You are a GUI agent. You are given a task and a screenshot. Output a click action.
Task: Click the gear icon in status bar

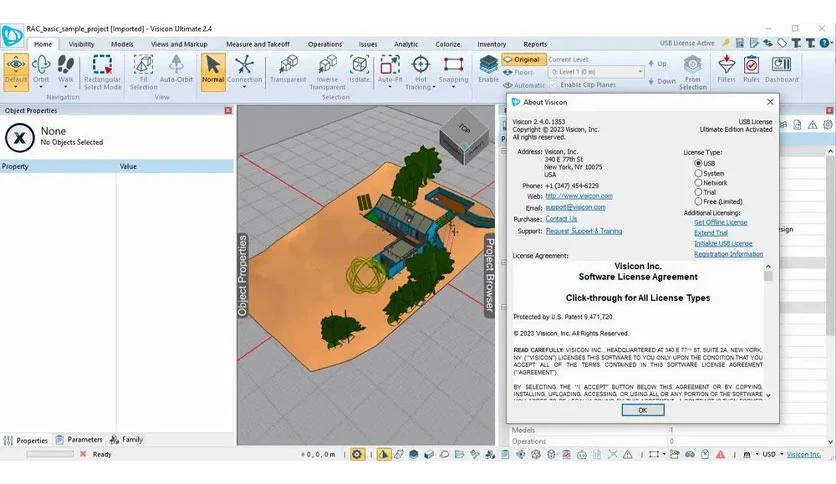click(x=357, y=454)
